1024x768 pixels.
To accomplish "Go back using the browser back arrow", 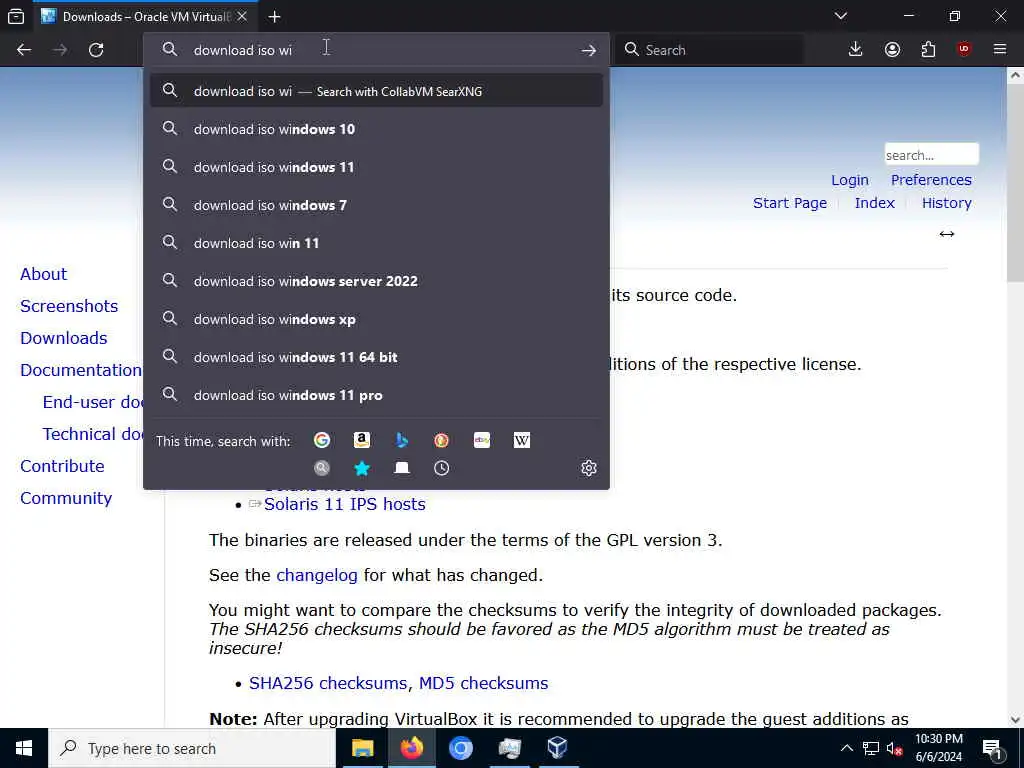I will (x=24, y=50).
